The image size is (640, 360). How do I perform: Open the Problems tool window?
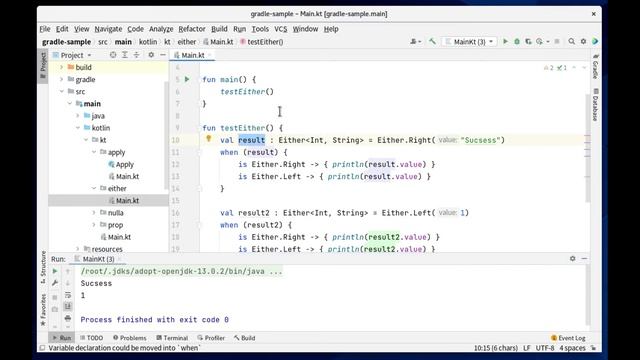pos(129,338)
